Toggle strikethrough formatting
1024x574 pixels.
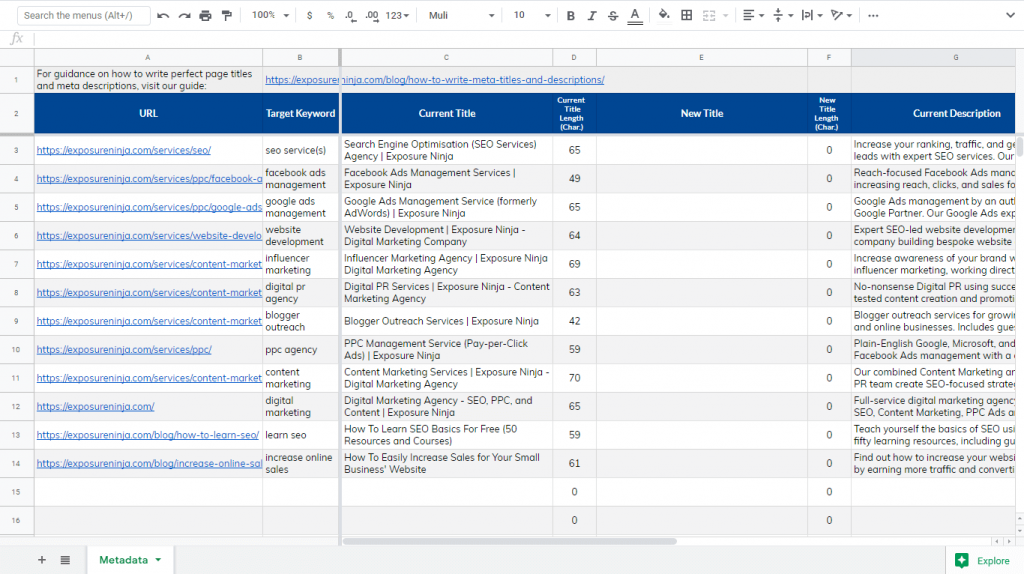coord(613,16)
